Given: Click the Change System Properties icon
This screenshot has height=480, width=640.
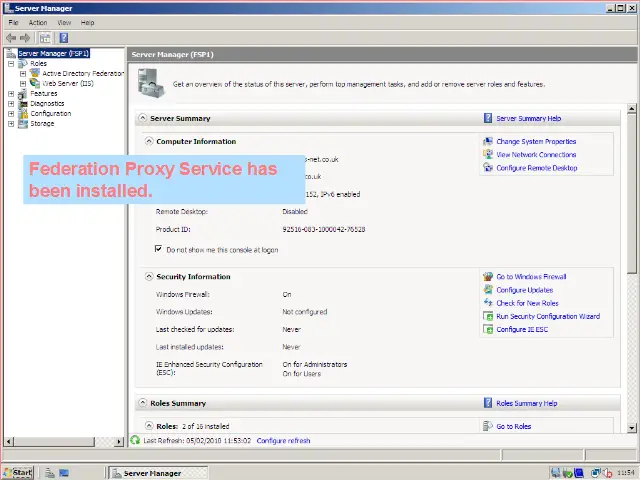Looking at the screenshot, I should pyautogui.click(x=488, y=142).
